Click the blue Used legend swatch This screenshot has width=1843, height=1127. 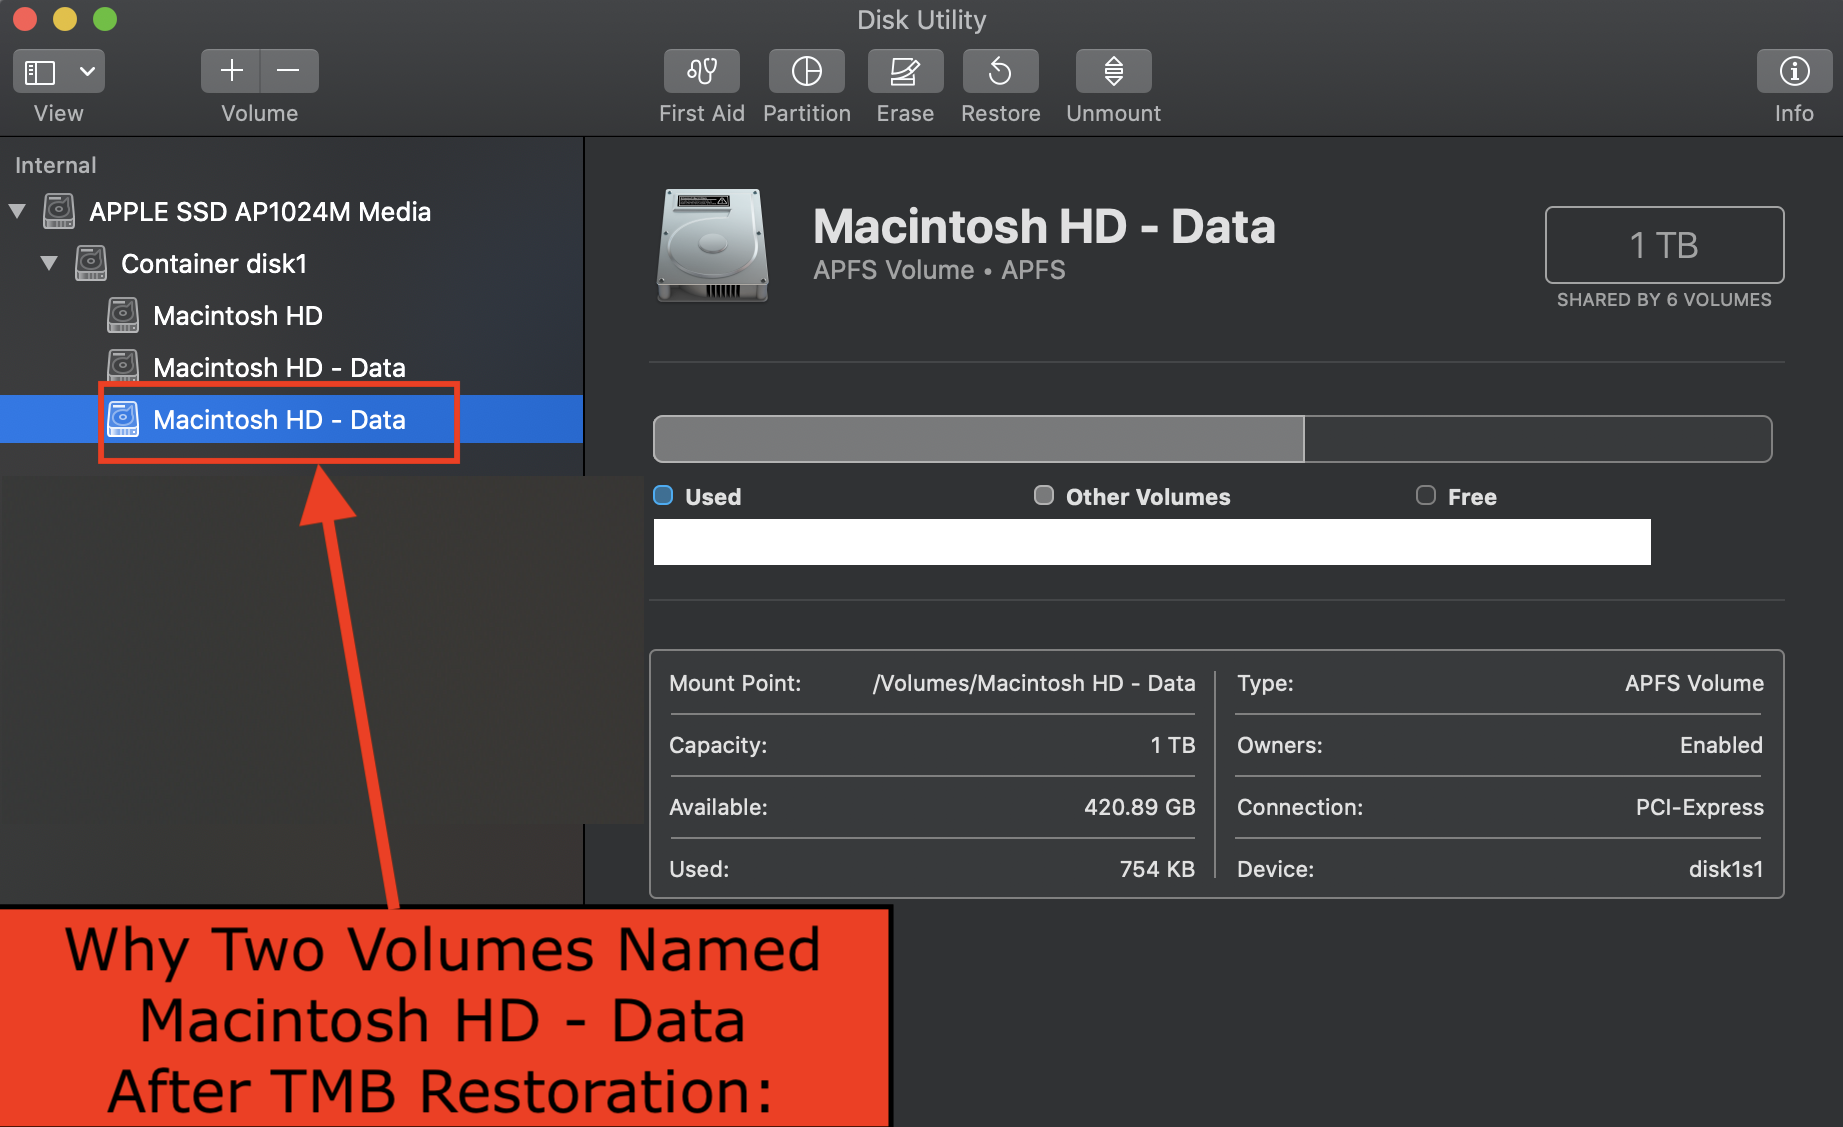pos(663,496)
